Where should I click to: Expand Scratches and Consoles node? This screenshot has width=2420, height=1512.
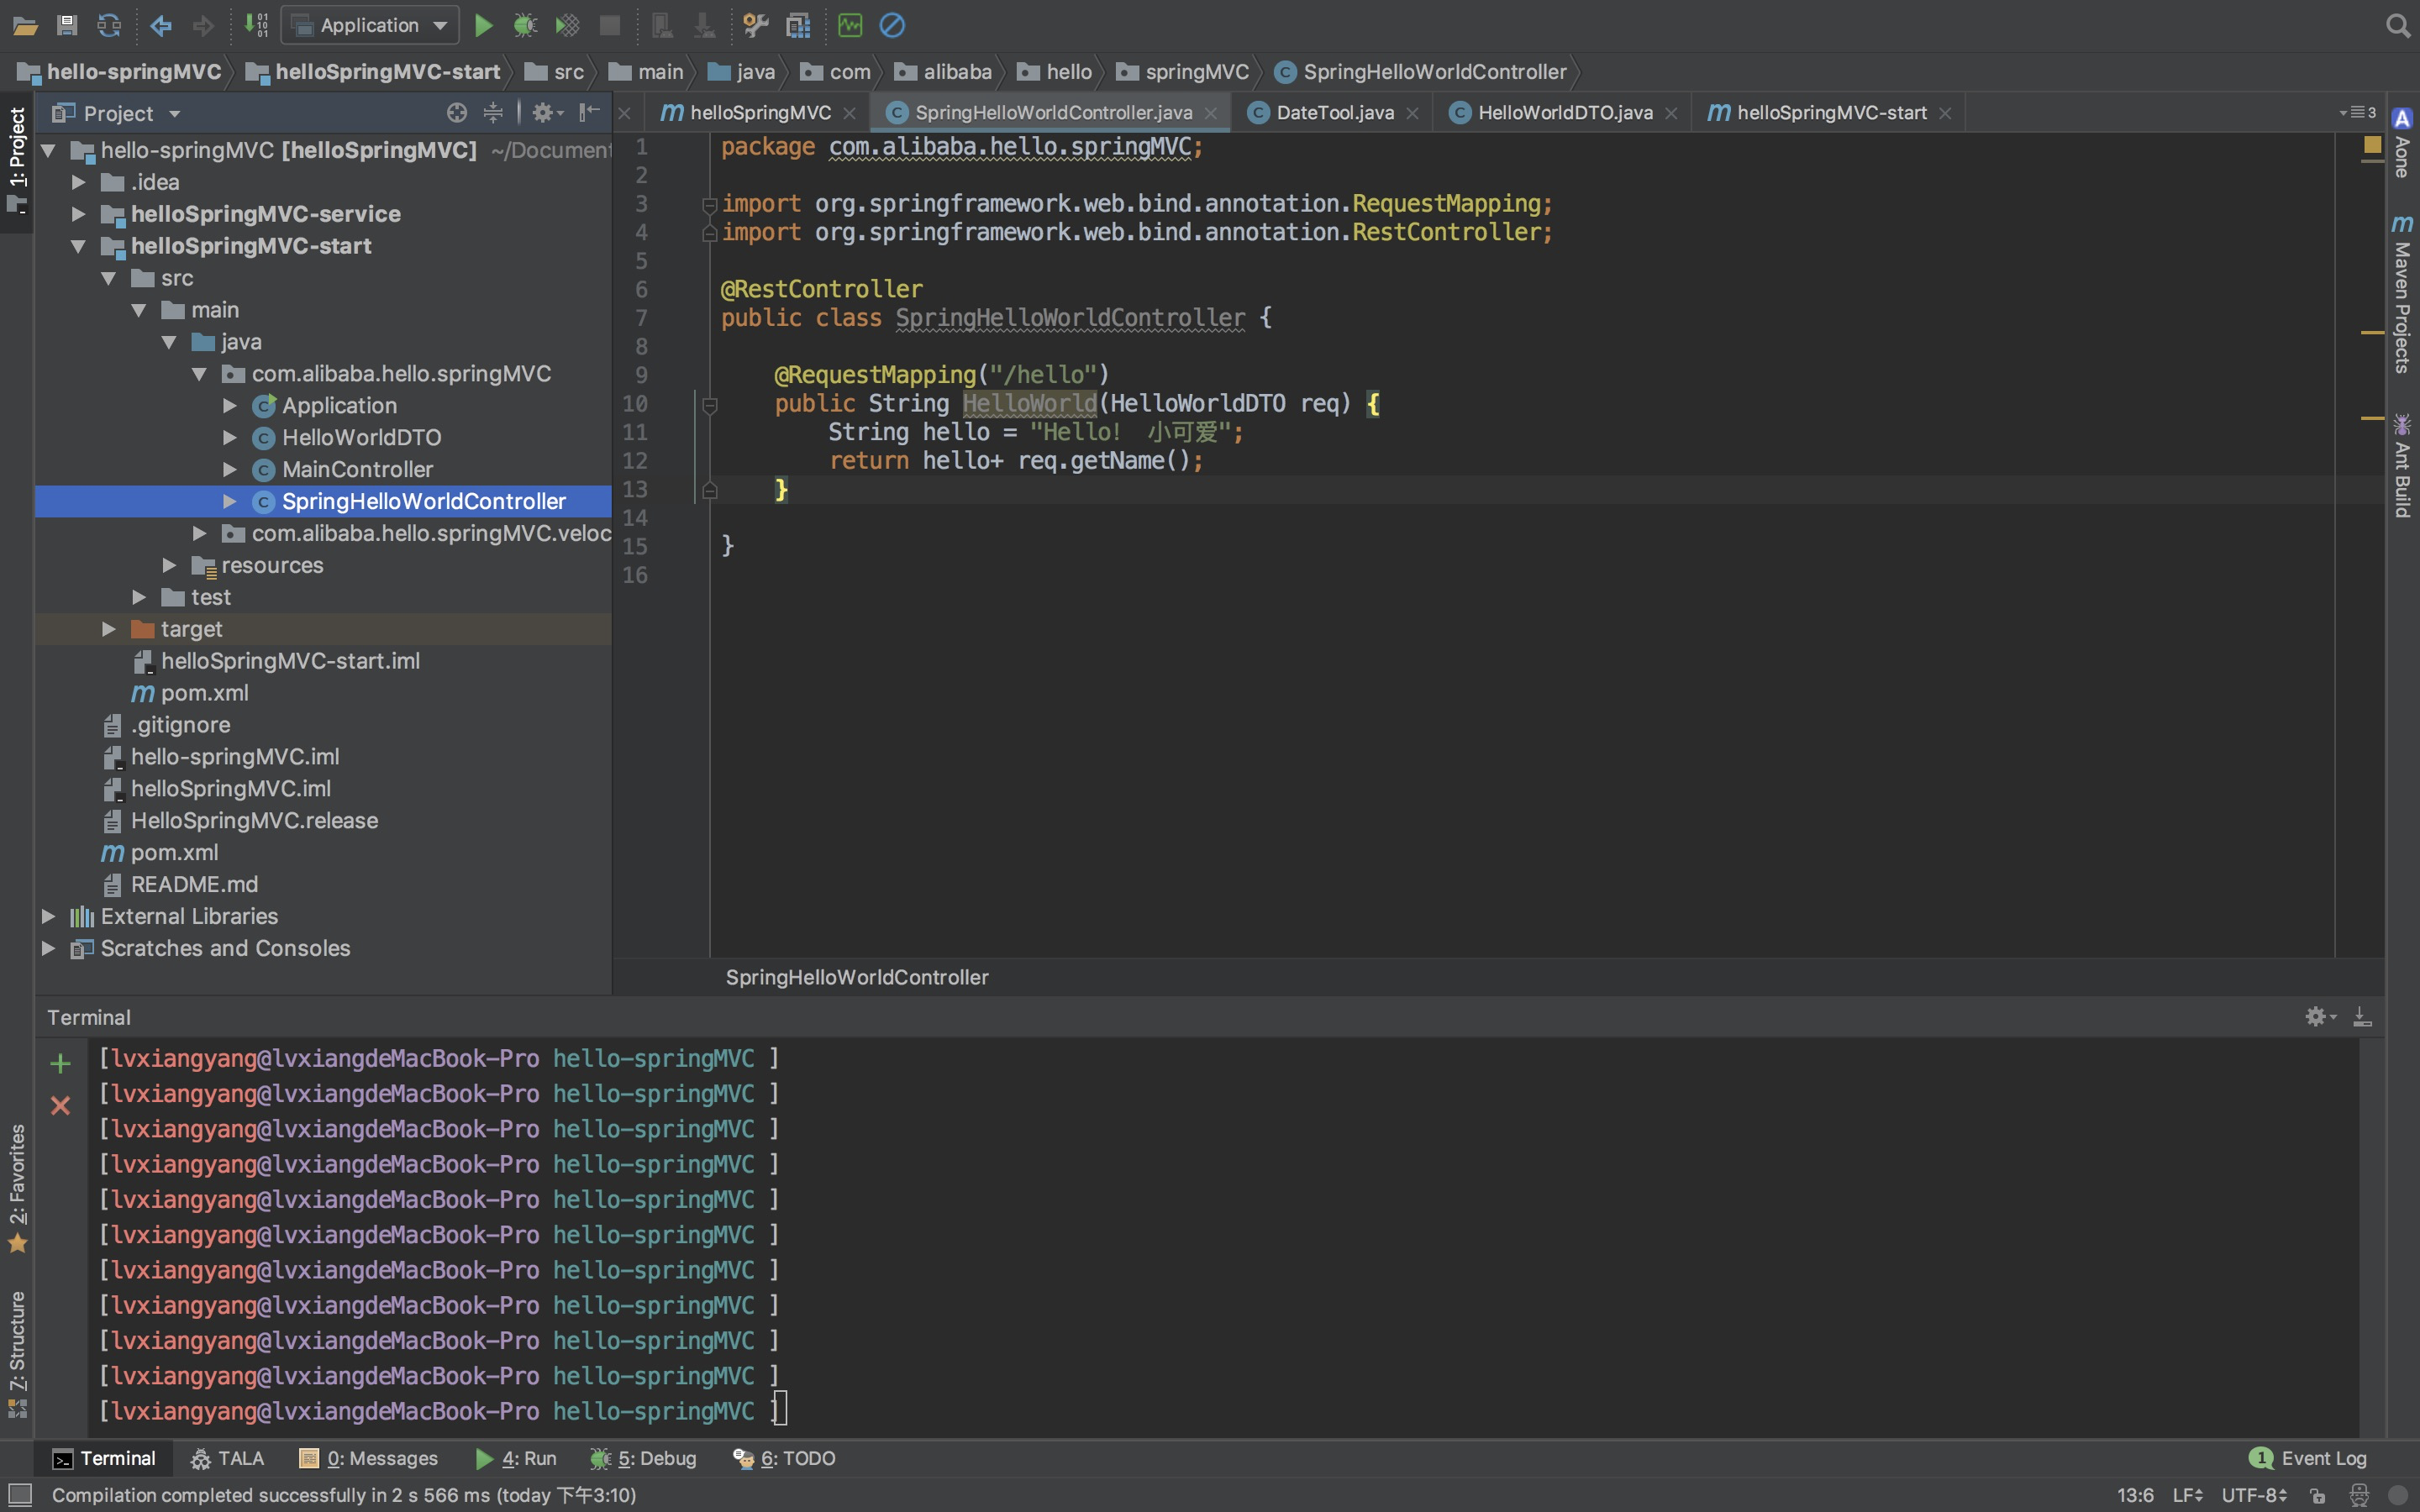point(47,948)
